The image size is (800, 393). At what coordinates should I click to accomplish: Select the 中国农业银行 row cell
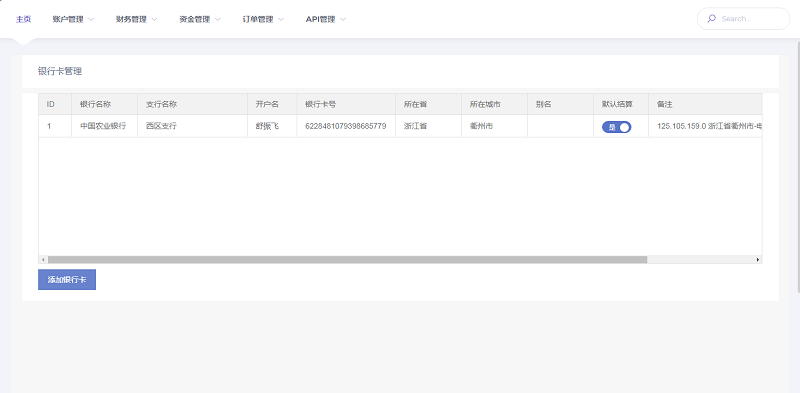point(105,126)
